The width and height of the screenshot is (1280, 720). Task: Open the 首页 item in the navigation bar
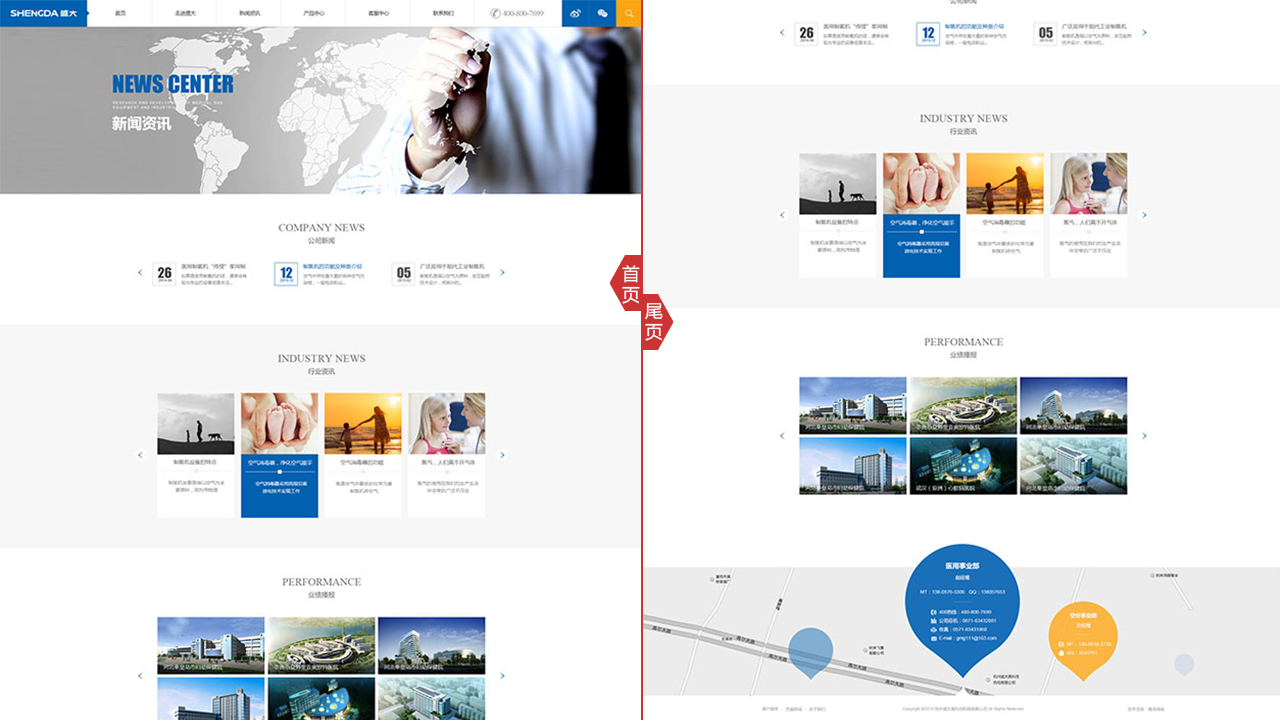[120, 13]
